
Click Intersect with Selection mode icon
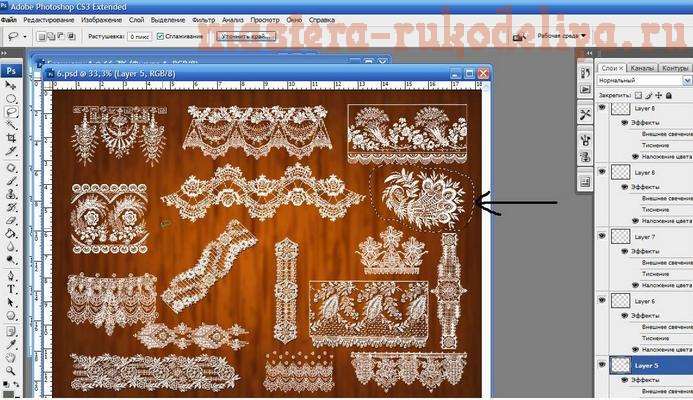[x=71, y=37]
